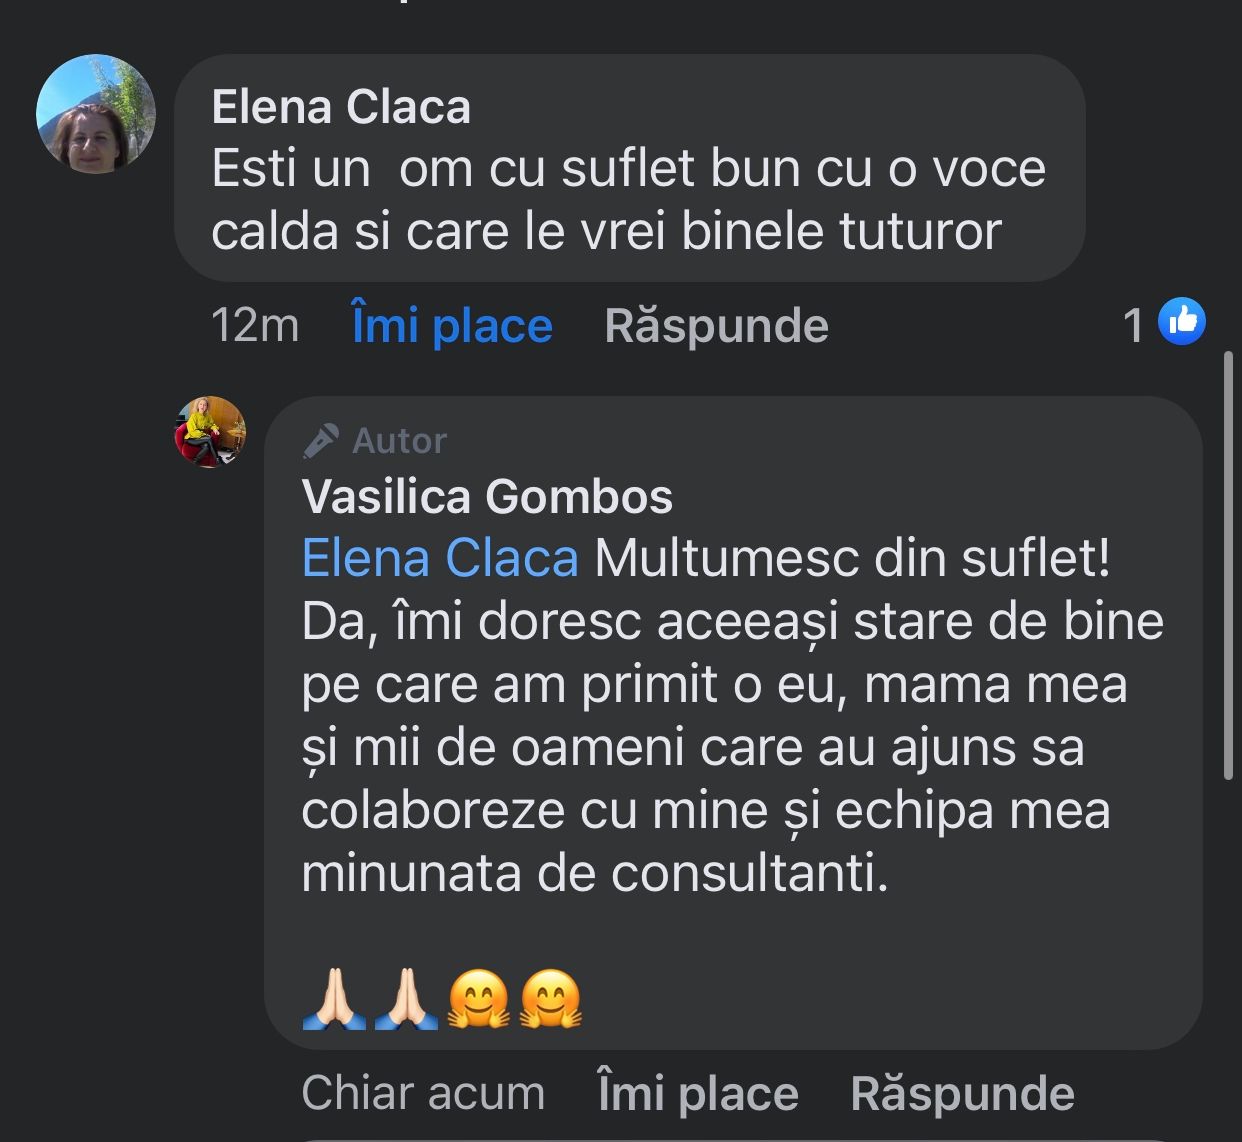Open Elena Claca's profile picture
Screen dimensions: 1242x1142
click(96, 114)
